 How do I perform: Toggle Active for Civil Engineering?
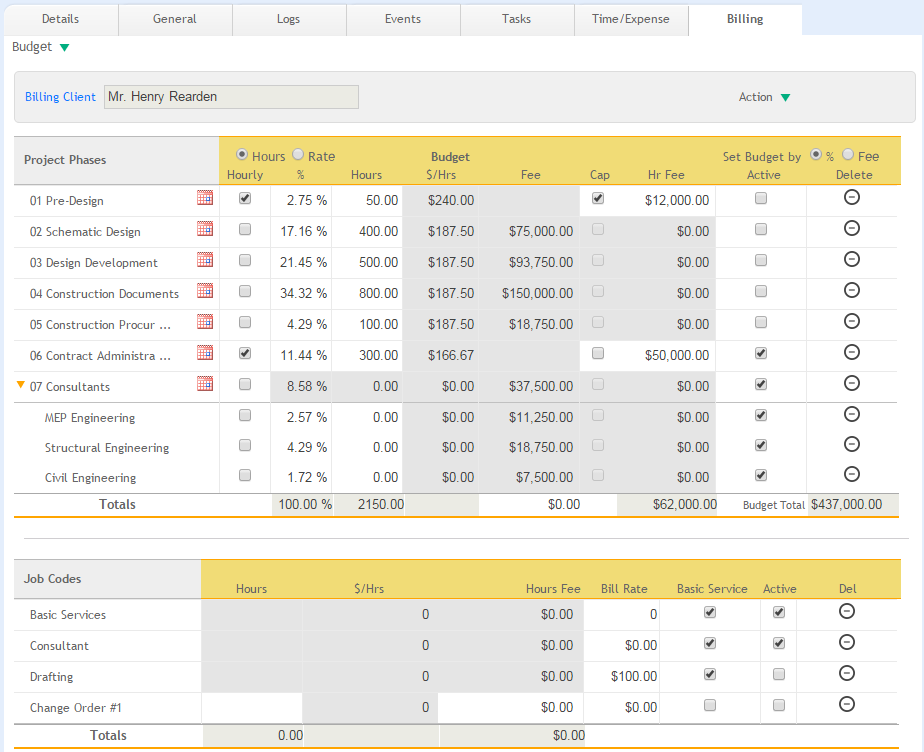pos(761,476)
